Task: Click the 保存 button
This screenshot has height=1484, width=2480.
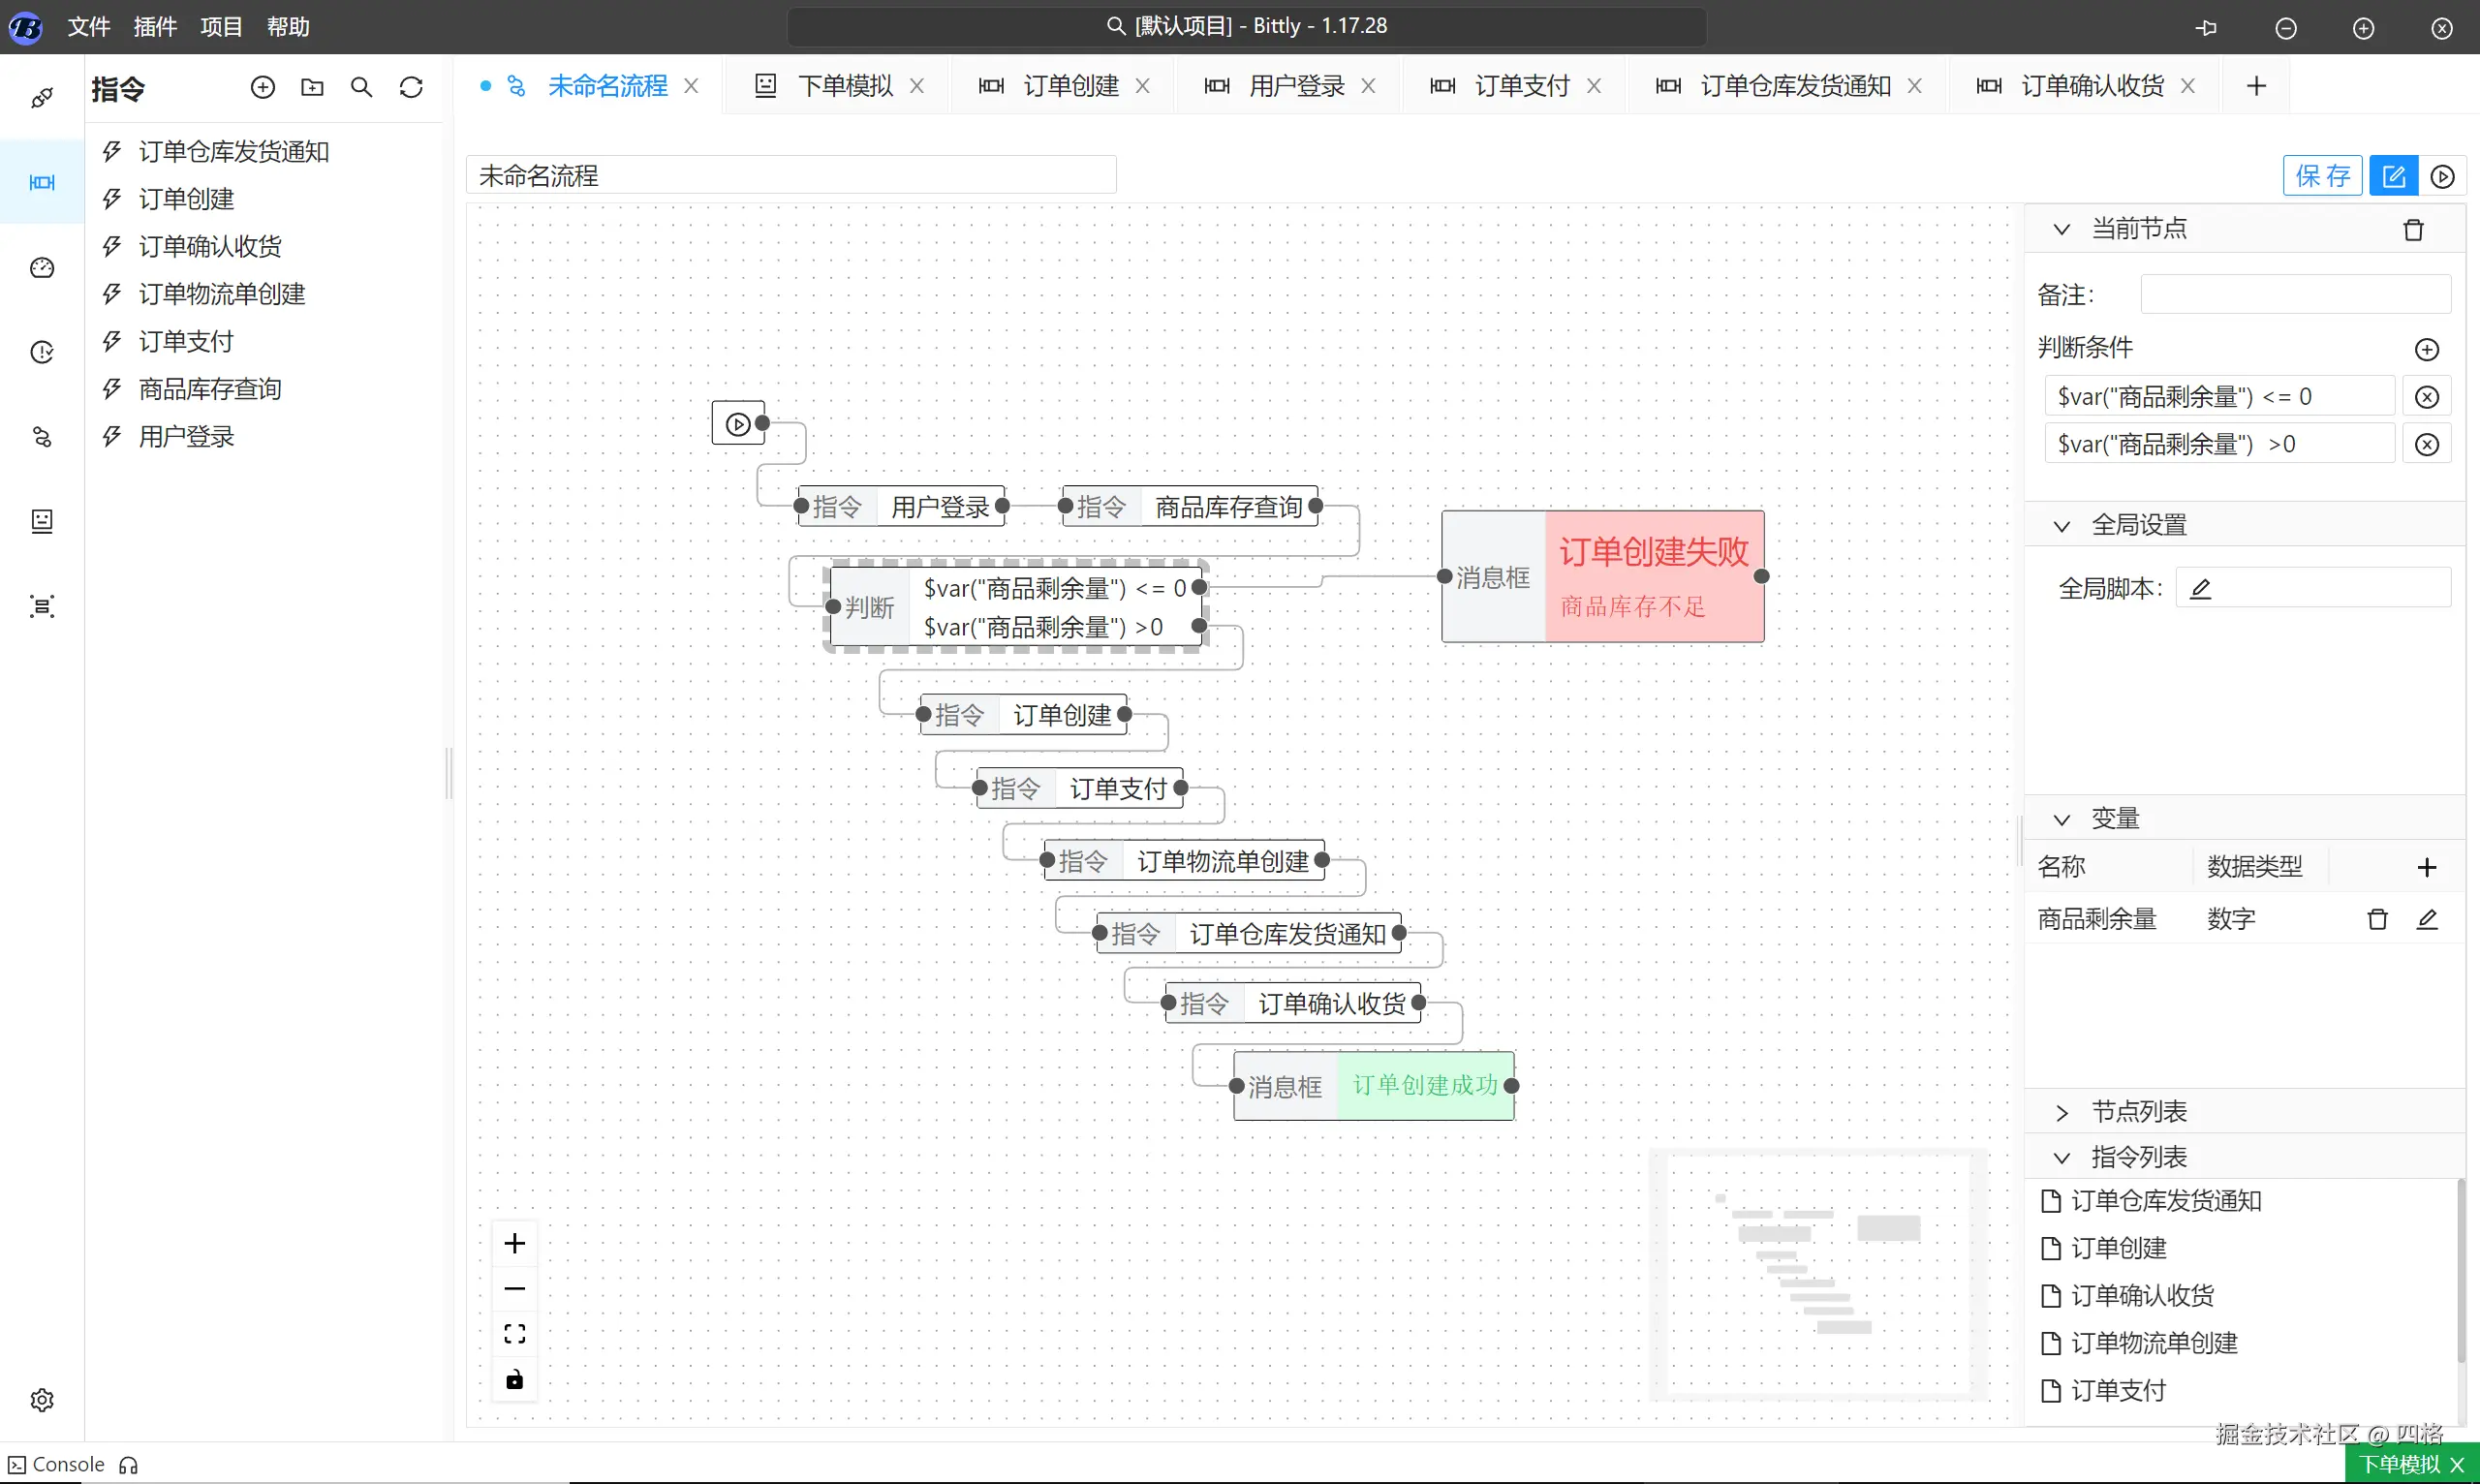Action: [2322, 177]
